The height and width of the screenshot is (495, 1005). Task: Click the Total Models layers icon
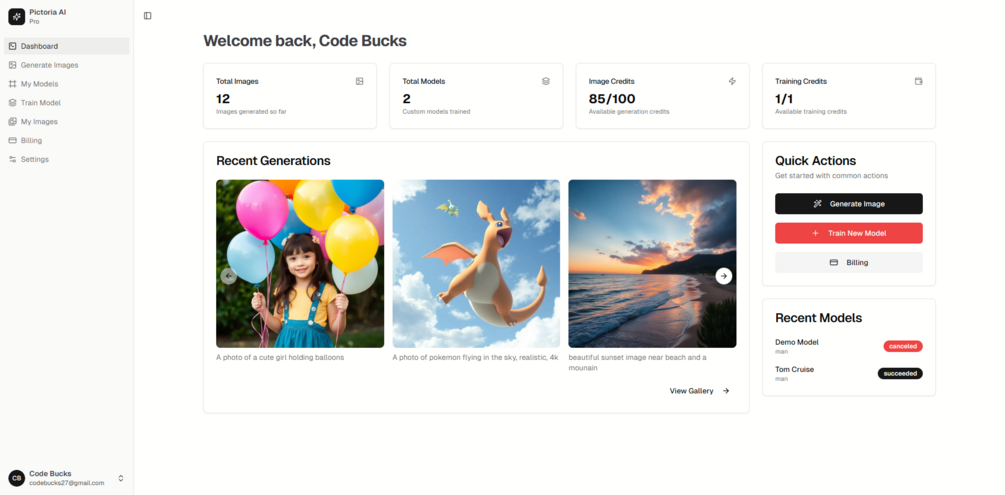546,81
